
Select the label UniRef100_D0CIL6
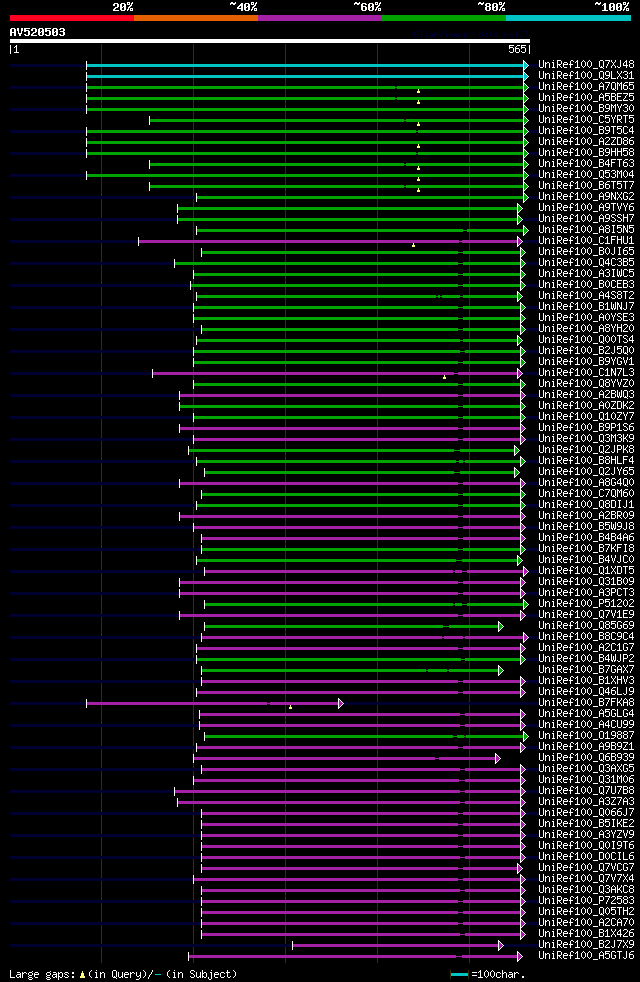click(x=586, y=856)
